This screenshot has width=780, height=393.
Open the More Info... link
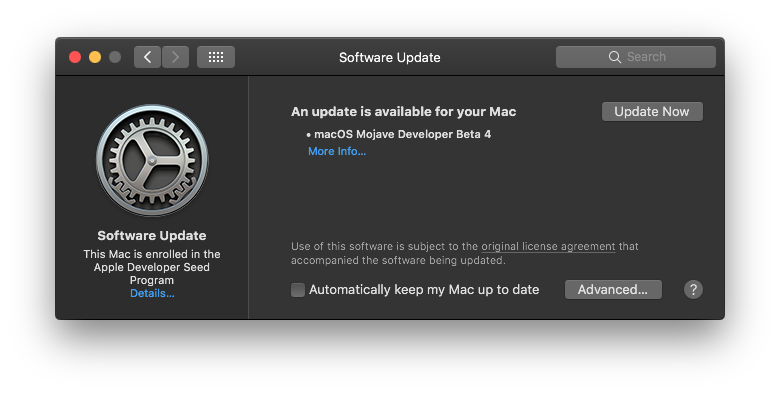337,151
